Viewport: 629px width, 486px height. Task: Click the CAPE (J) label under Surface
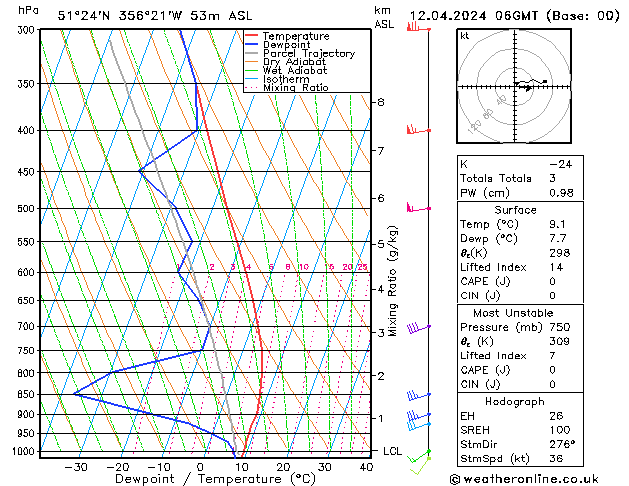[485, 281]
